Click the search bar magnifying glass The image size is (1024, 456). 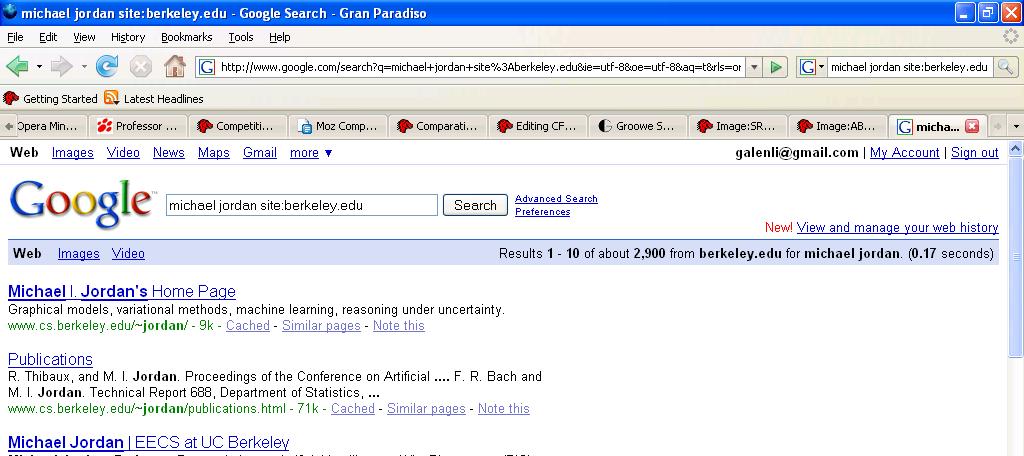[x=1006, y=67]
